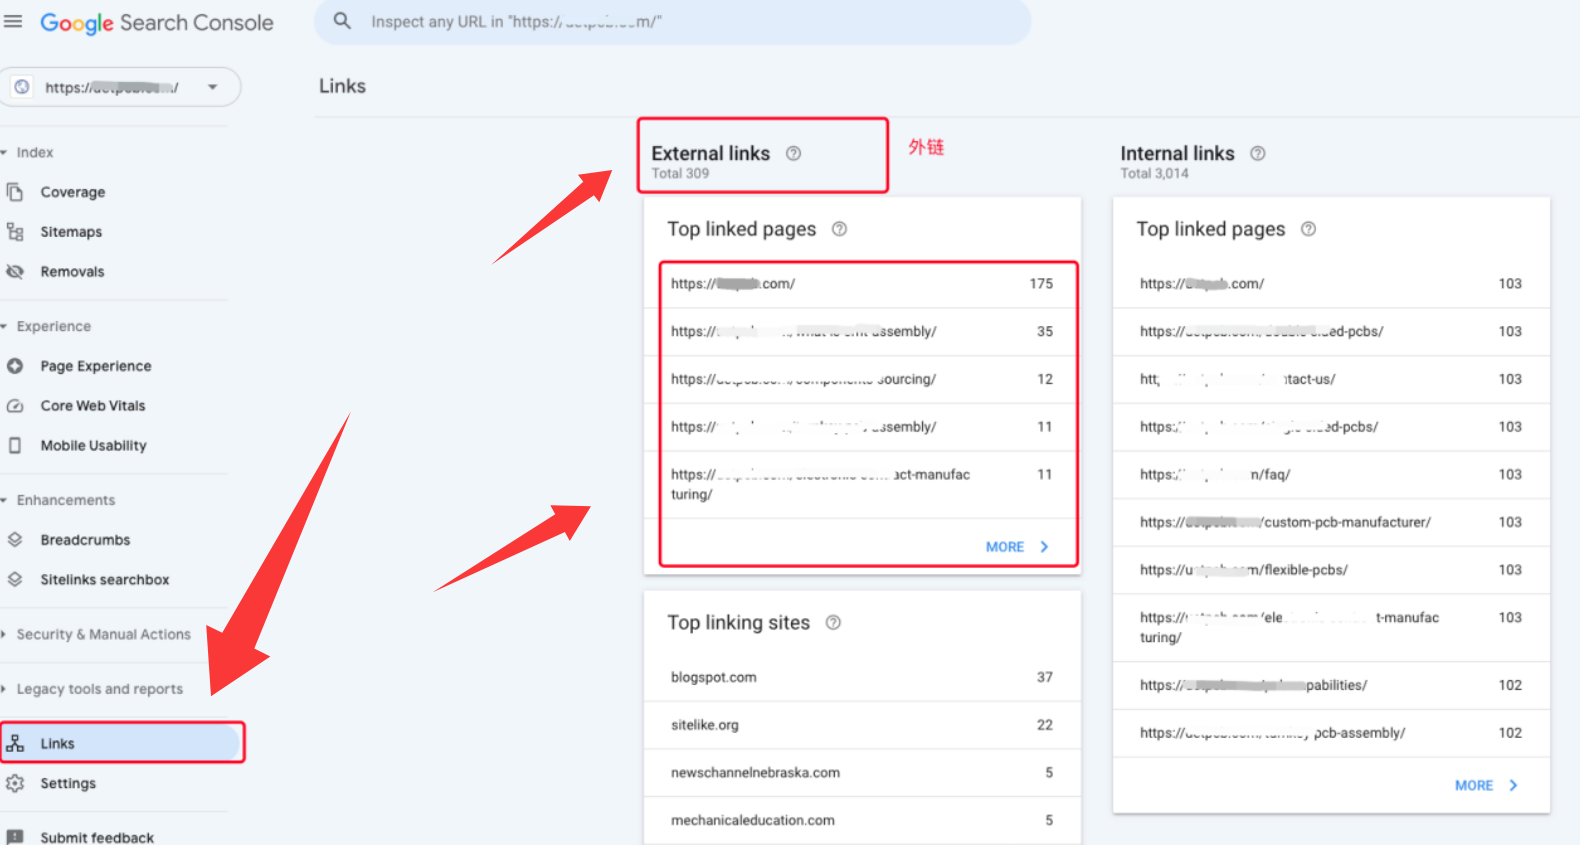The image size is (1580, 845).
Task: Expand Security & Manual Actions section
Action: coord(5,634)
